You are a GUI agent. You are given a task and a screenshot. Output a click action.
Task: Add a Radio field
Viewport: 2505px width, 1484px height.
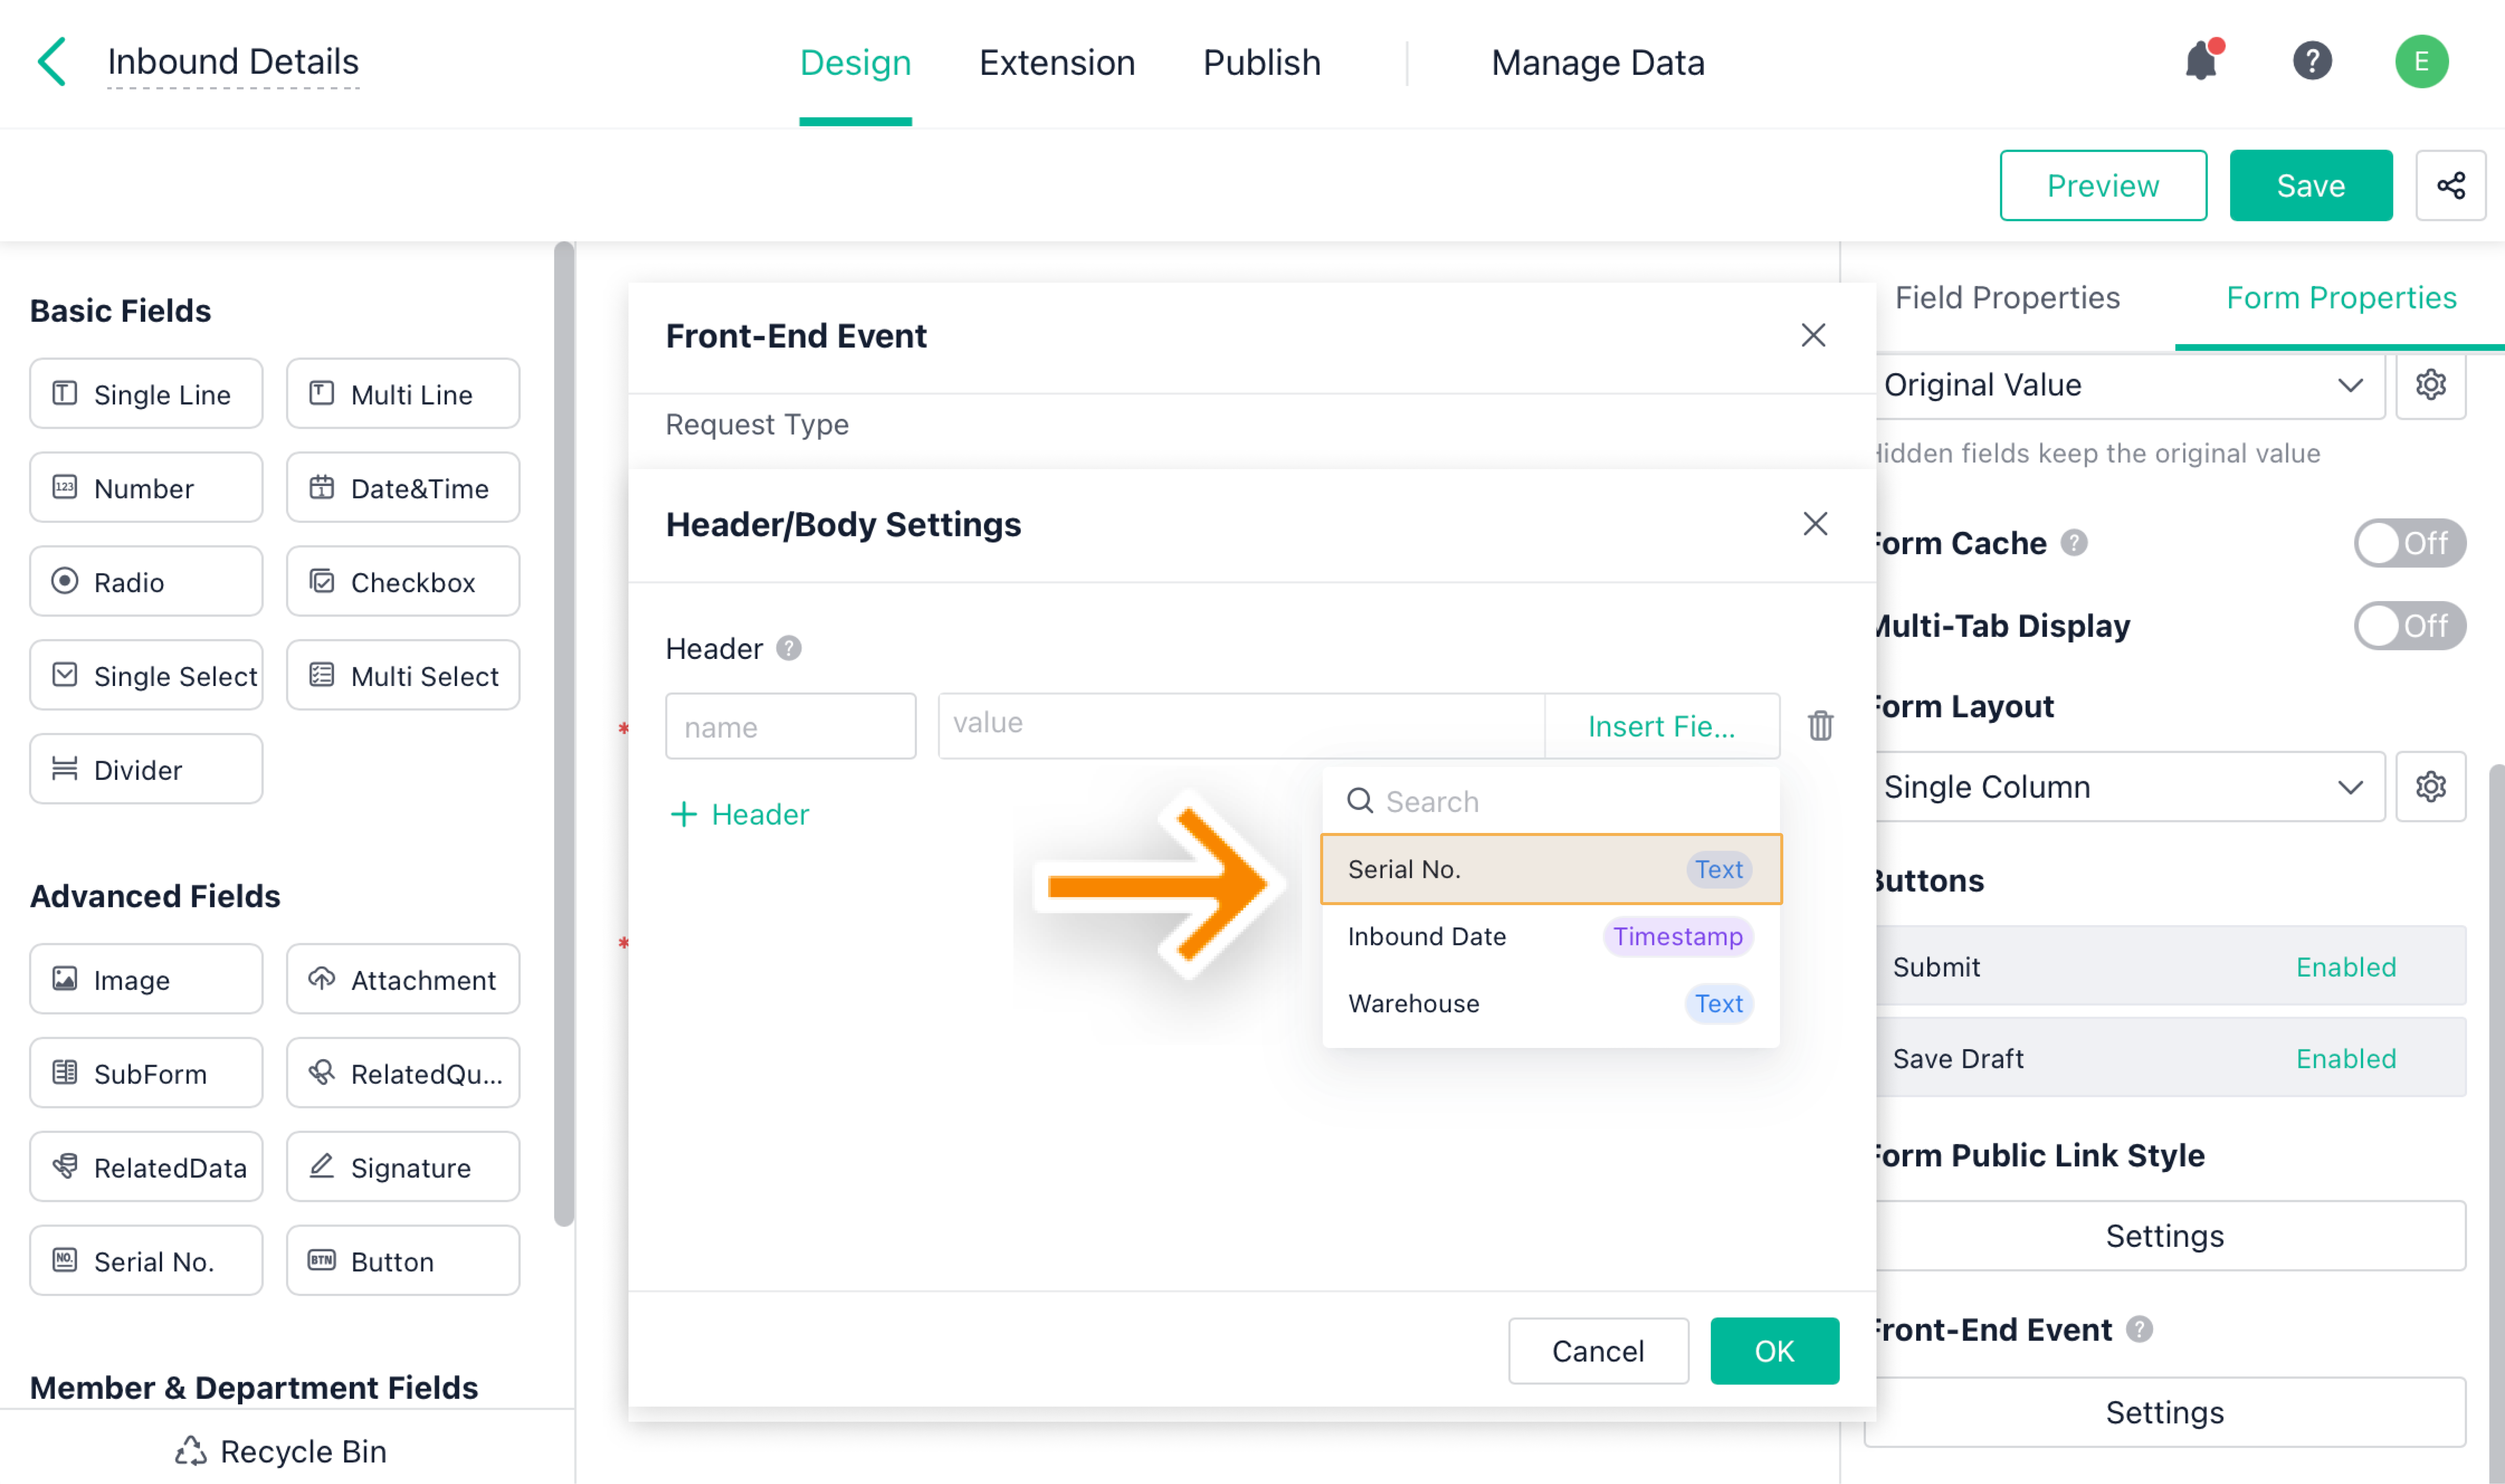pos(146,582)
